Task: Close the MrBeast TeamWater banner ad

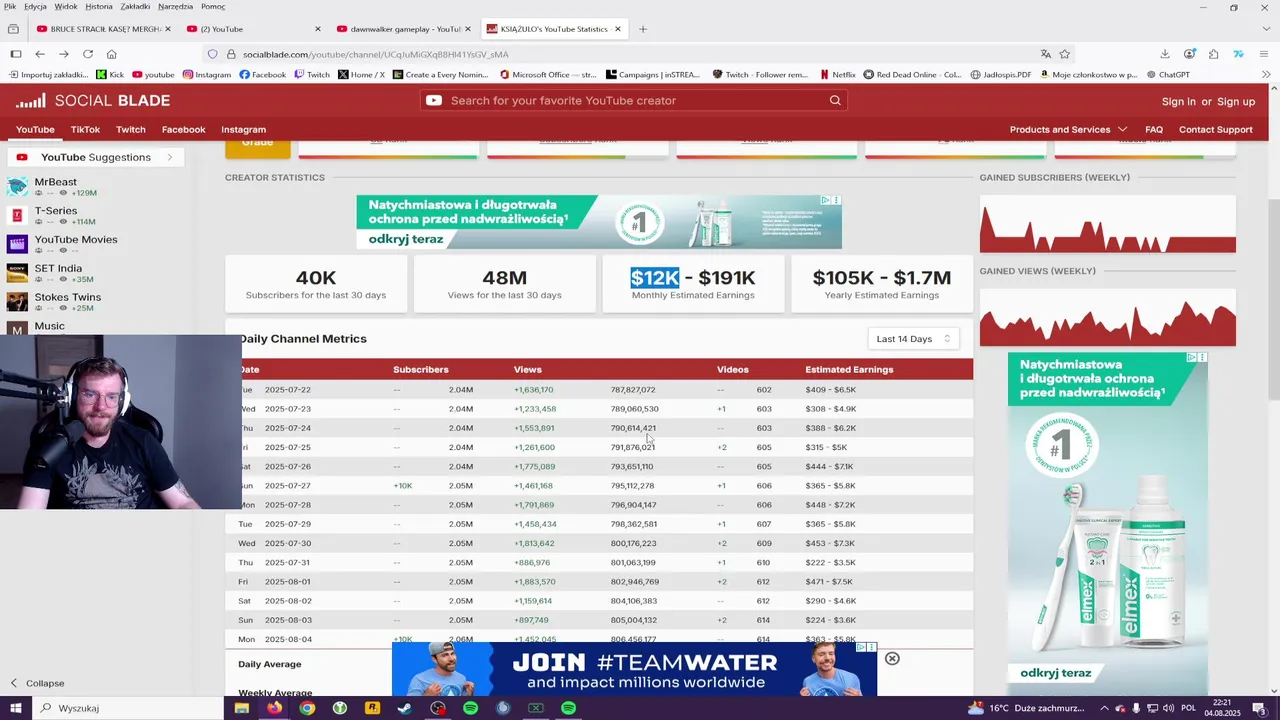Action: point(892,658)
